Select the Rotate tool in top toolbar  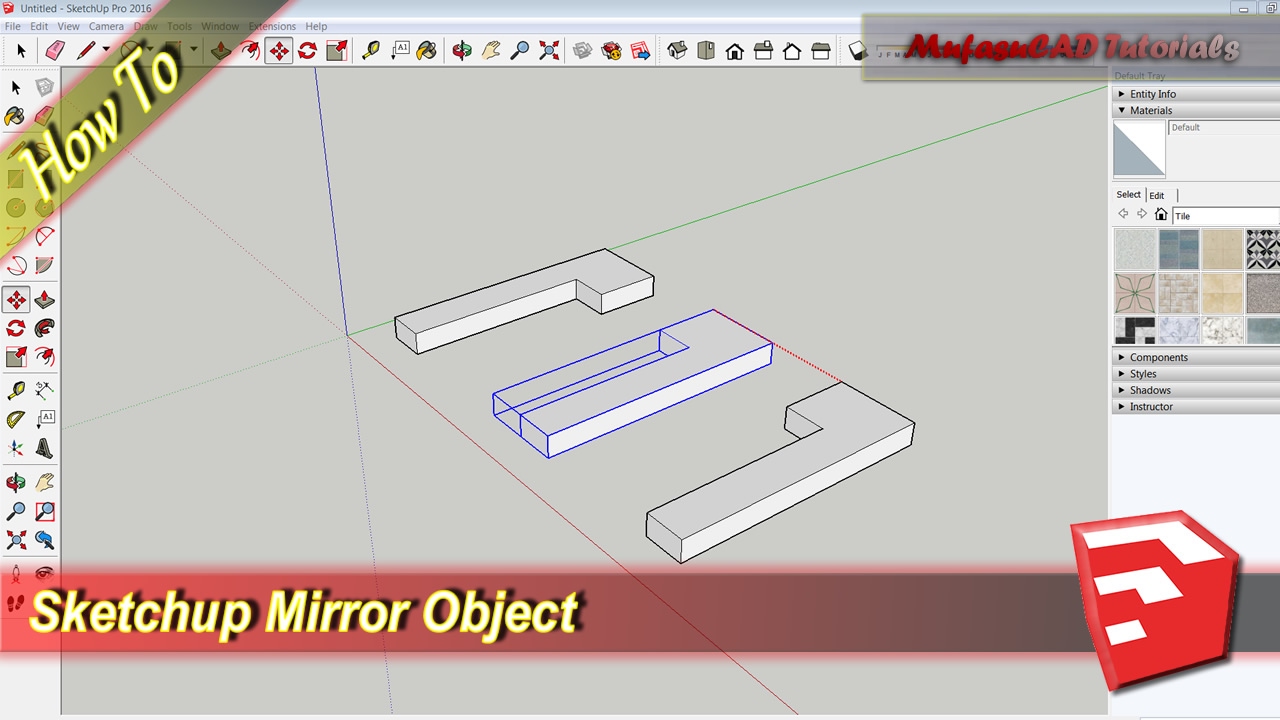307,50
